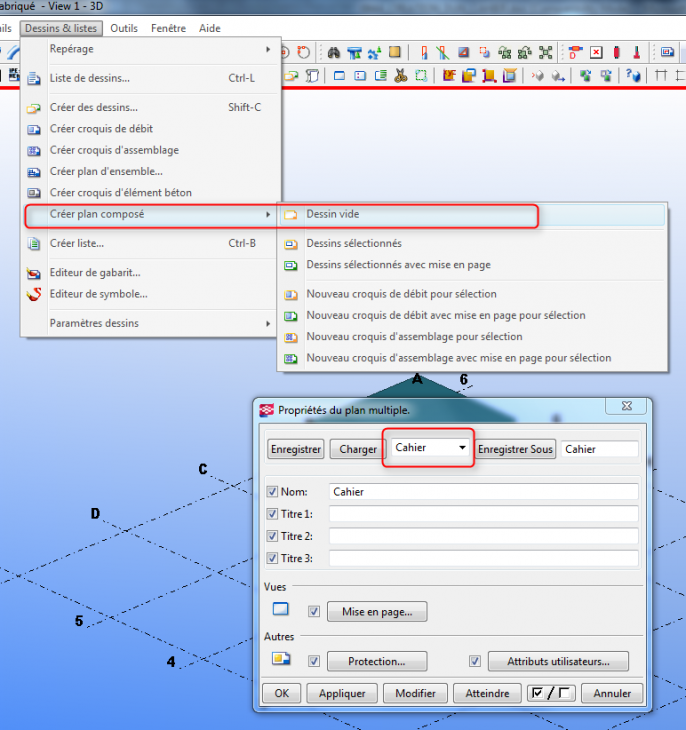Select Créer liste... menu entry
686x730 pixels.
coord(150,243)
